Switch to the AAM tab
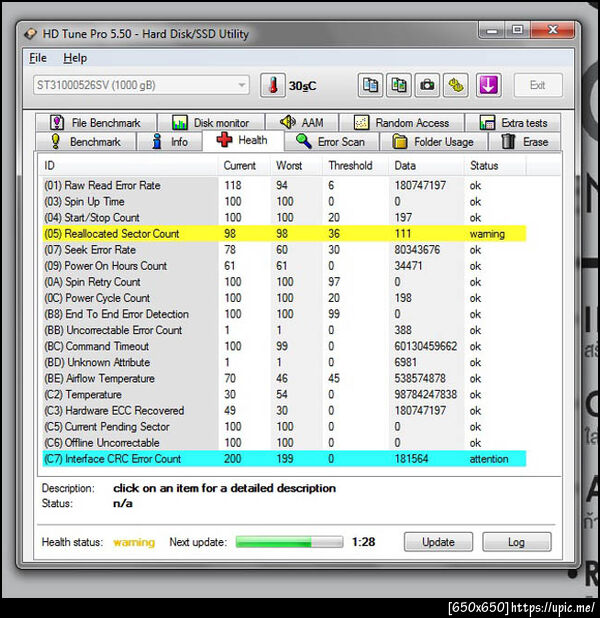Screen dimensions: 600x618 [x=302, y=123]
